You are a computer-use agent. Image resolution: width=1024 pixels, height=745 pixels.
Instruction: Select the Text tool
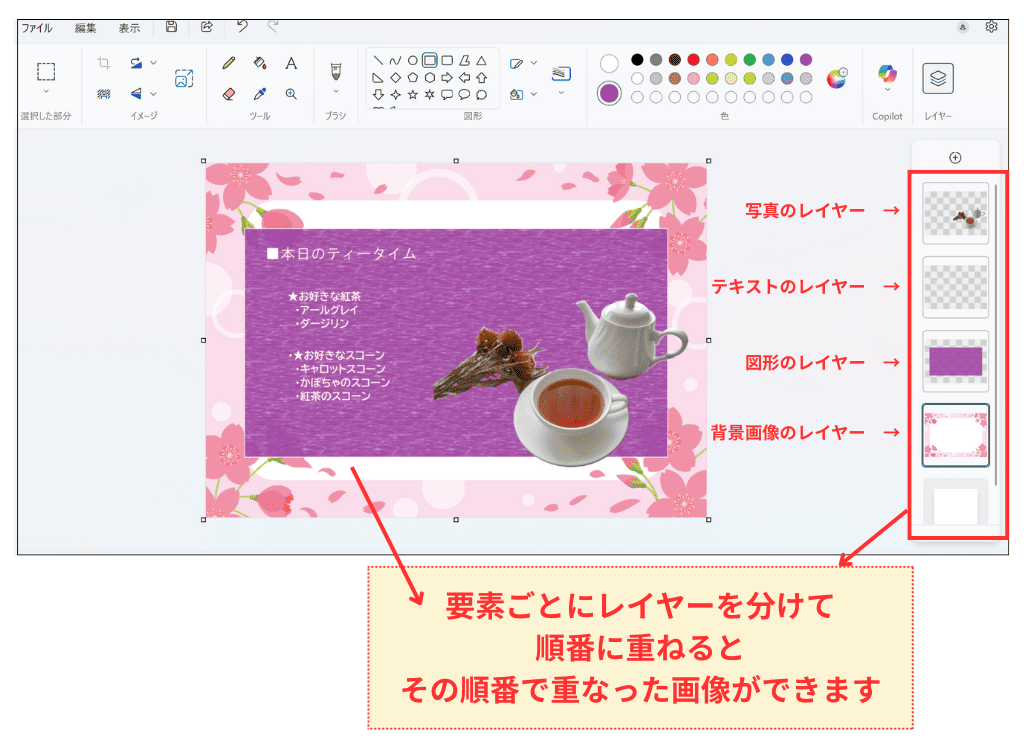(x=291, y=62)
